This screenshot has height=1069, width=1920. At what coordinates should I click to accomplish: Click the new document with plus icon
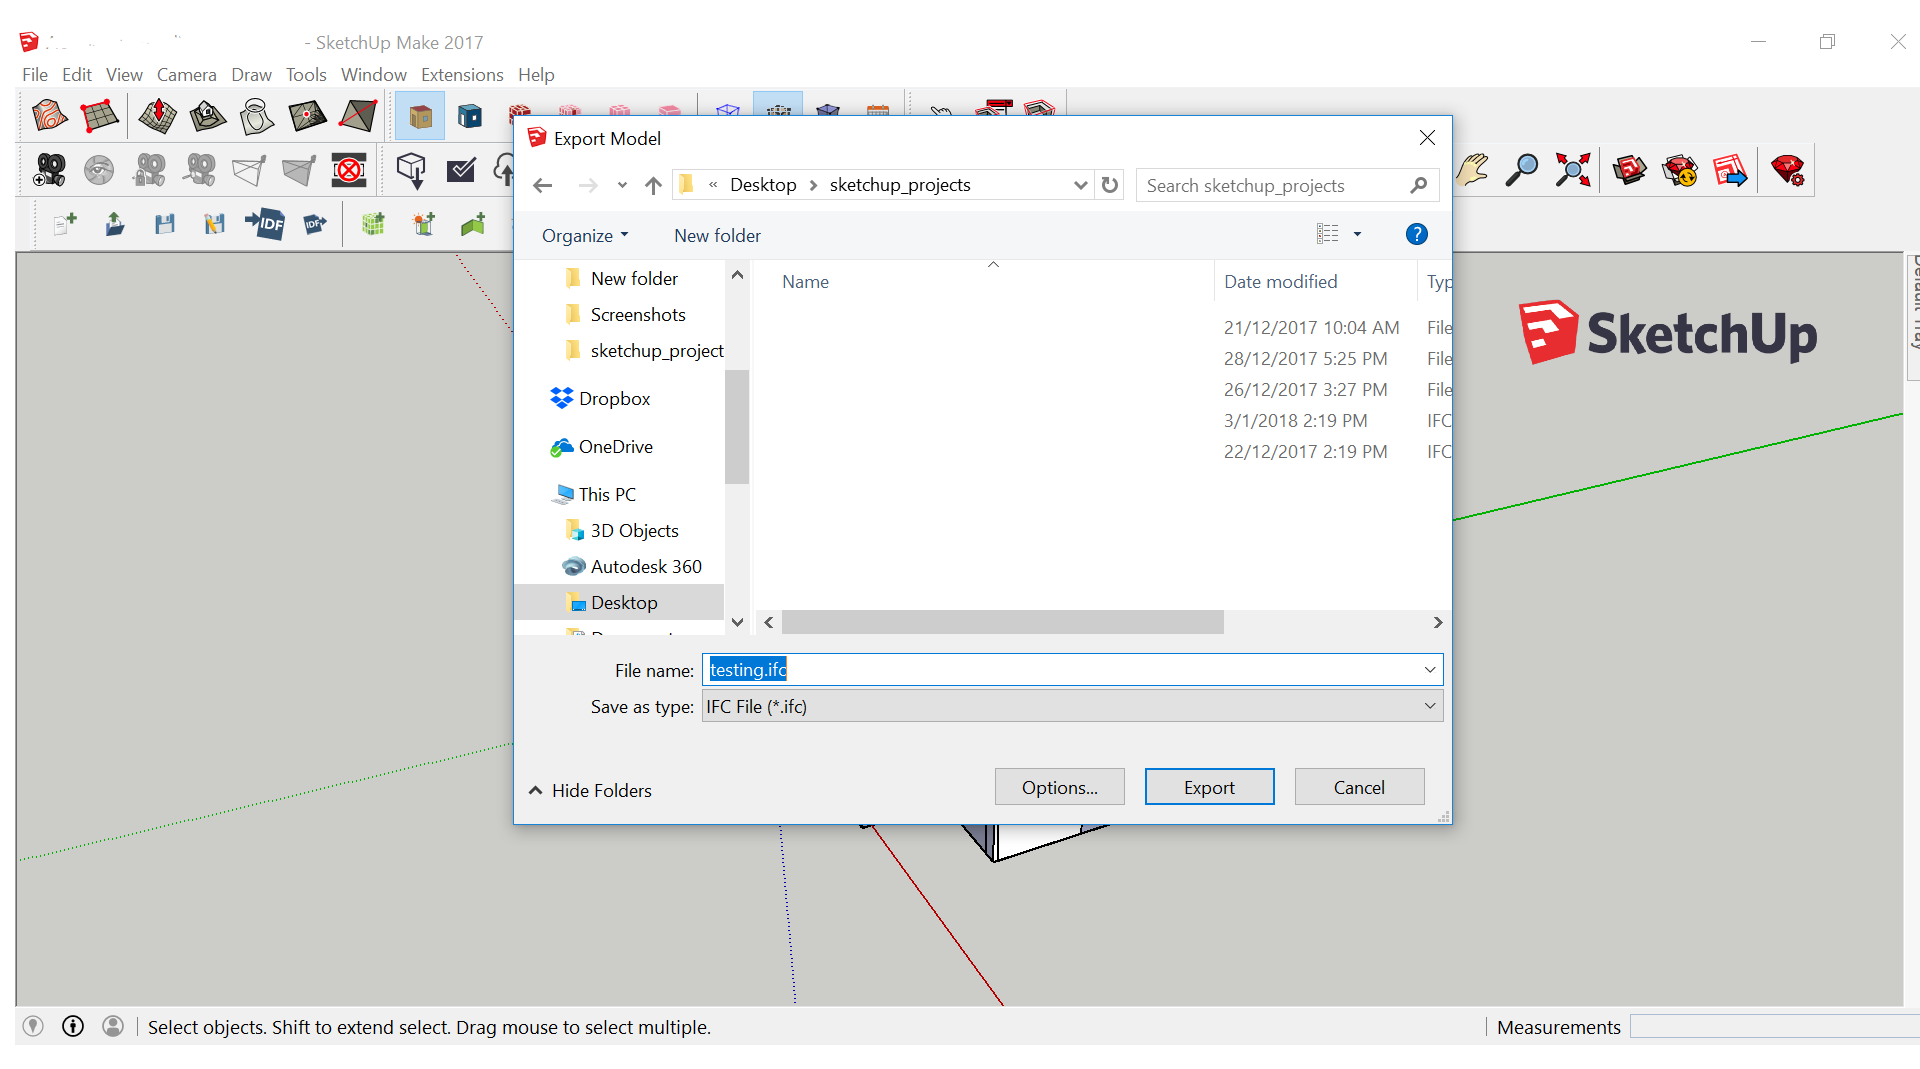65,224
